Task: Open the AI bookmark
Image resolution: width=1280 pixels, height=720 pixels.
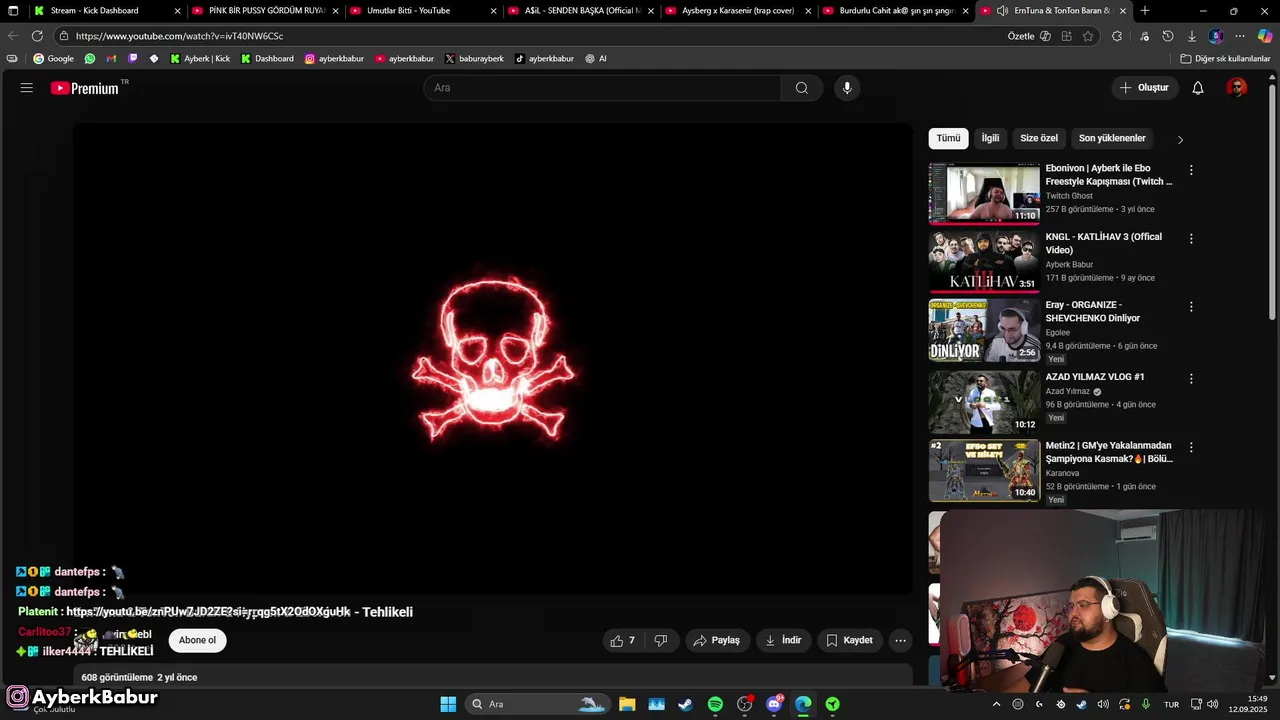Action: (x=596, y=59)
